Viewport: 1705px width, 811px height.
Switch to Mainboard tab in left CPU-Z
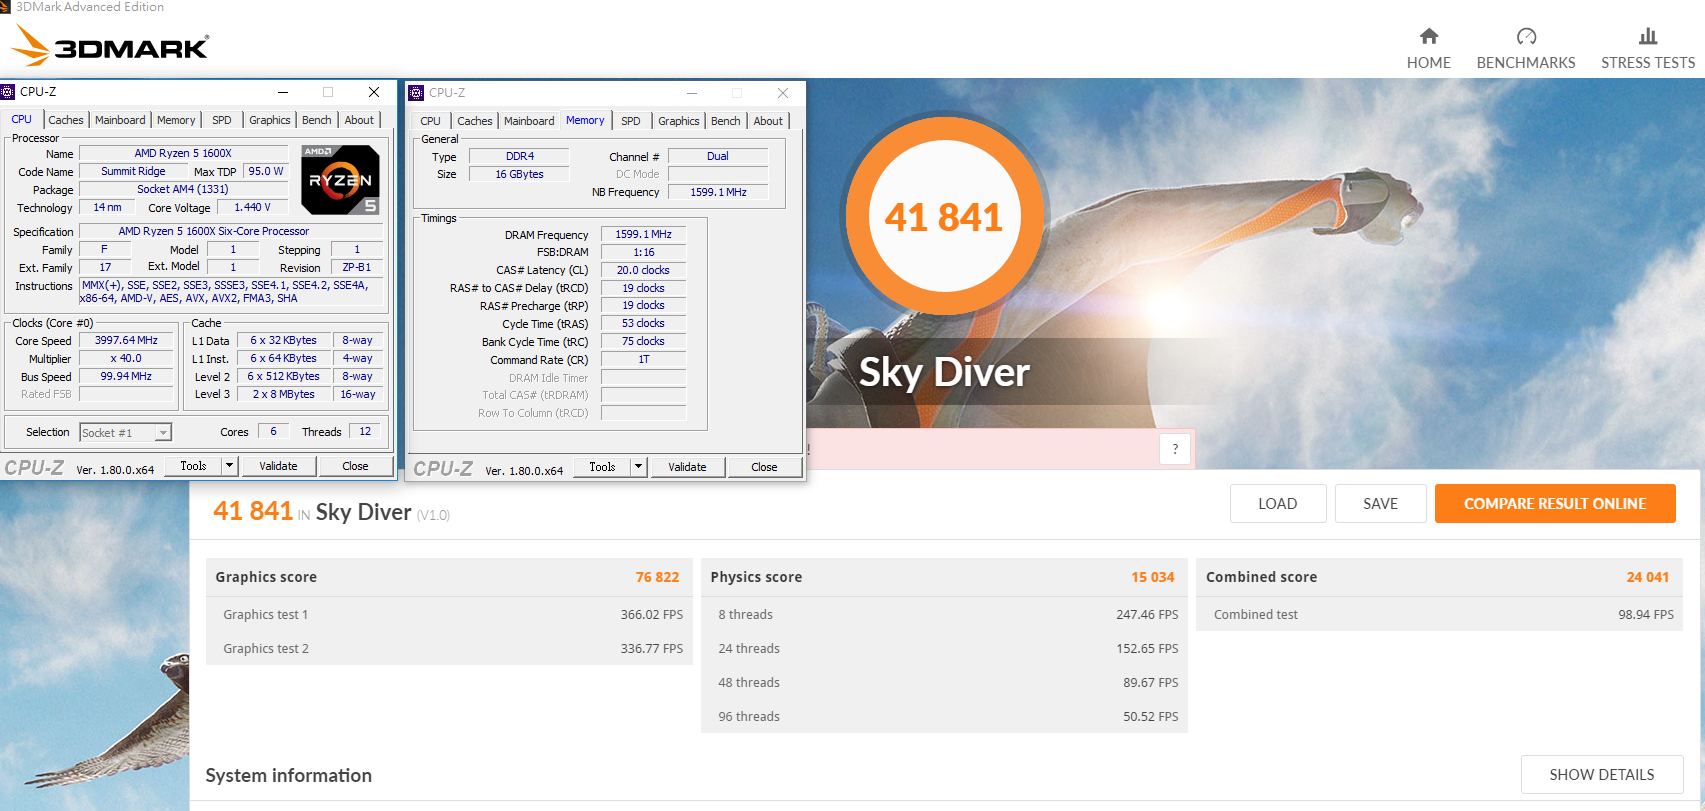120,120
